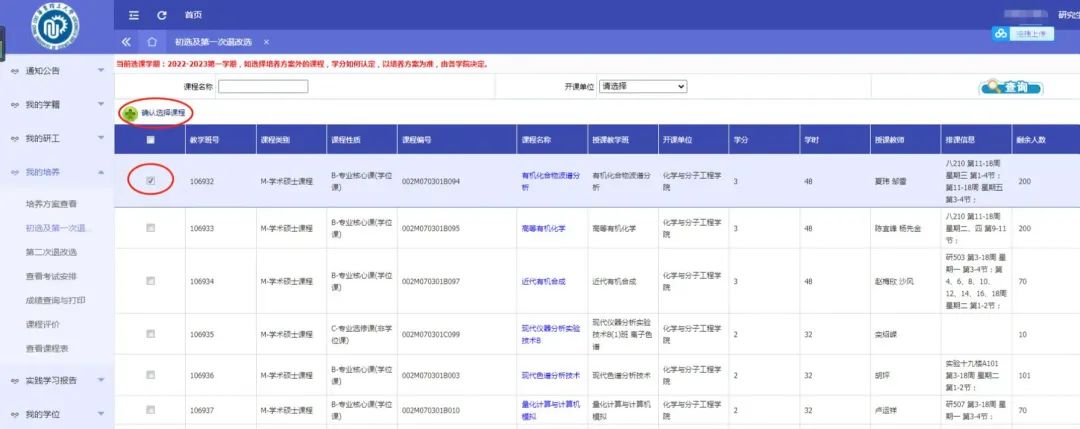This screenshot has height=429, width=1080.
Task: Open the 开课单位 dropdown
Action: [643, 87]
